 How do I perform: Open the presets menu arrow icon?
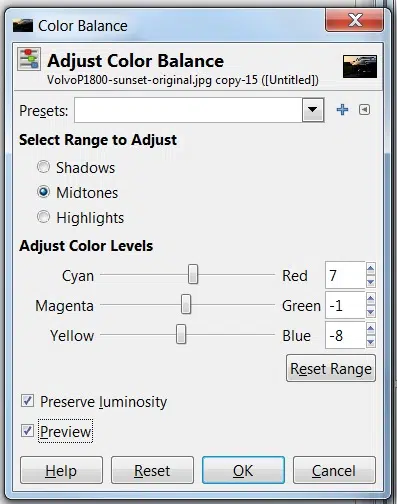pos(364,109)
